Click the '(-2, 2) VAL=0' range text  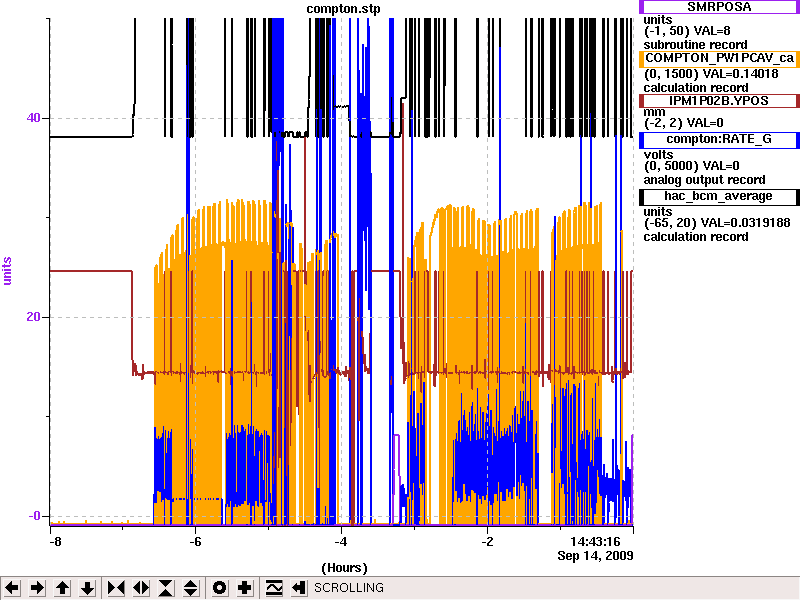683,122
